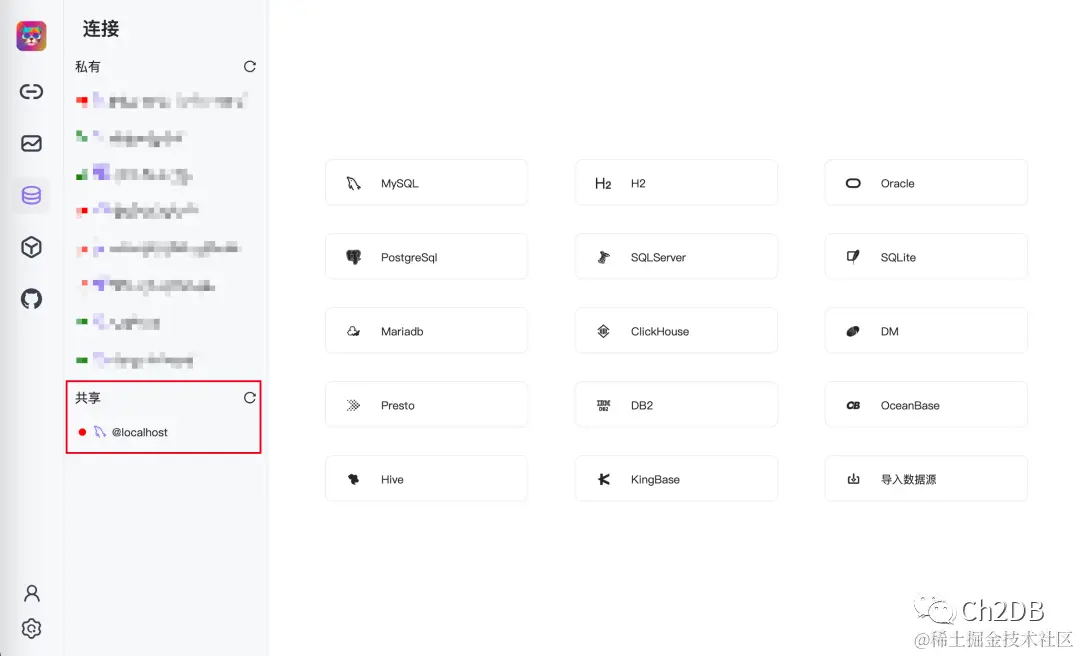
Task: Create a new KingBase connection
Action: 676,478
